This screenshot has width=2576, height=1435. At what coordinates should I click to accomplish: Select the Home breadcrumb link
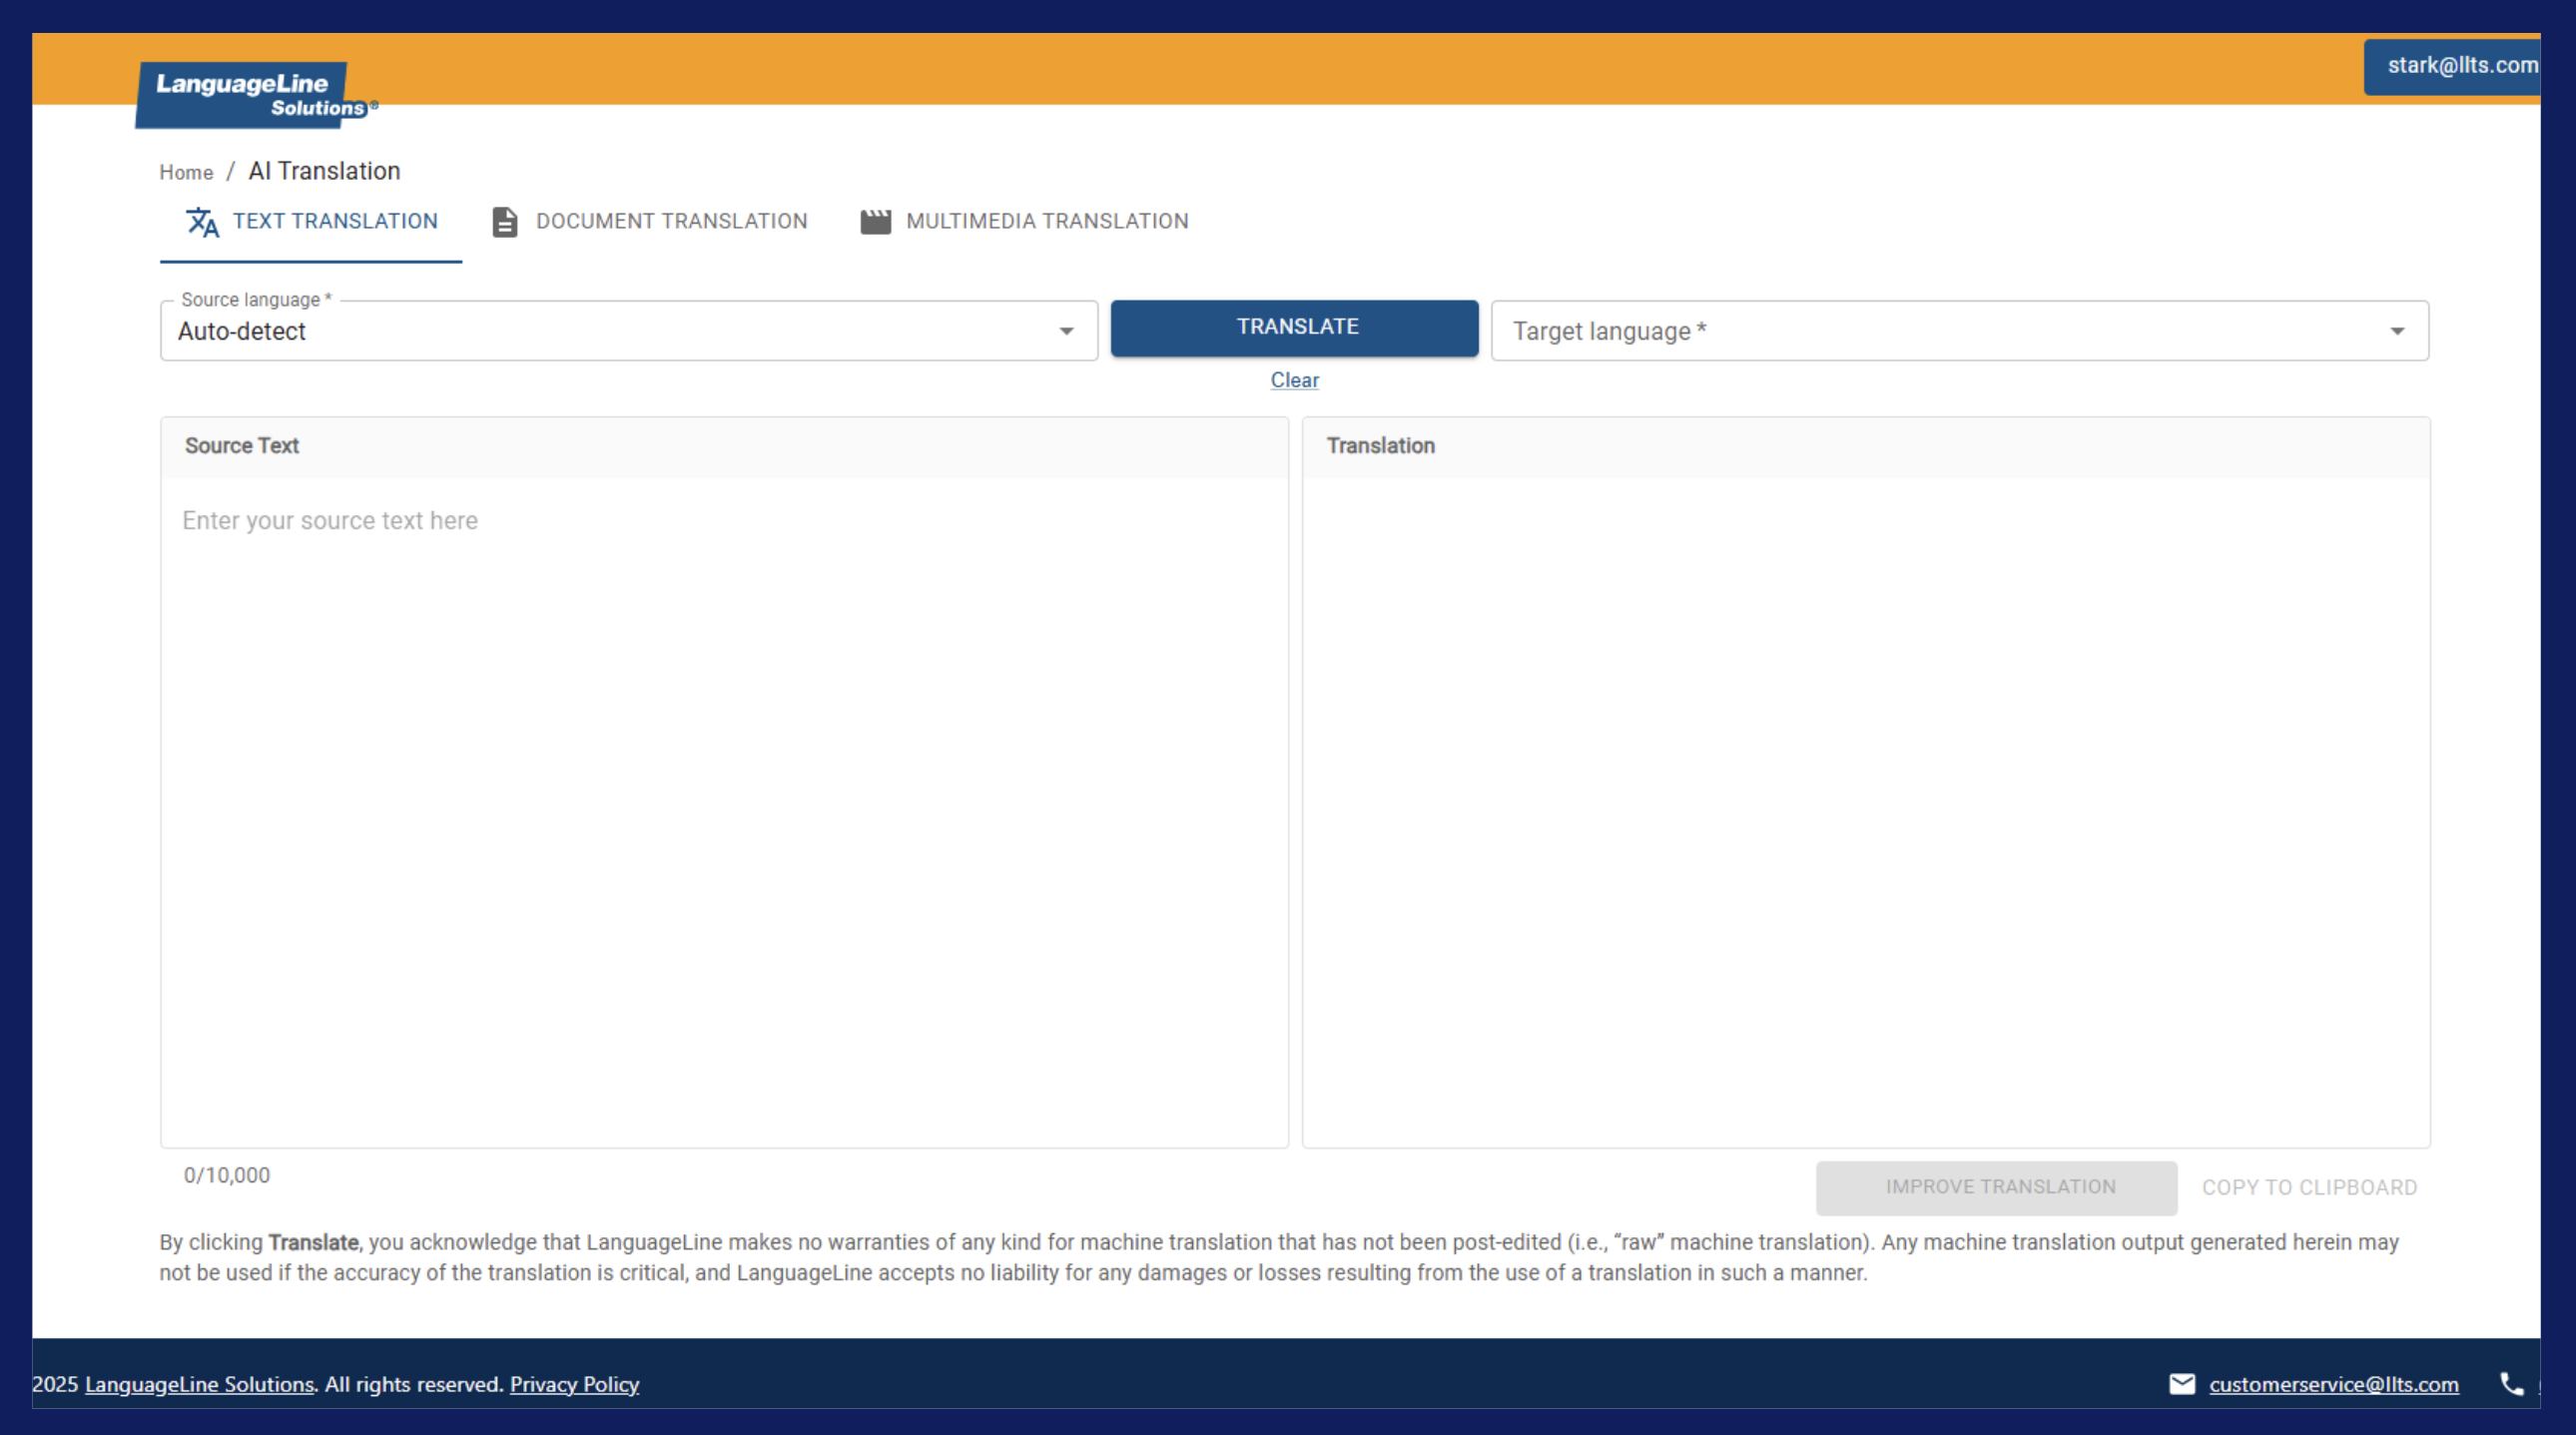(186, 171)
